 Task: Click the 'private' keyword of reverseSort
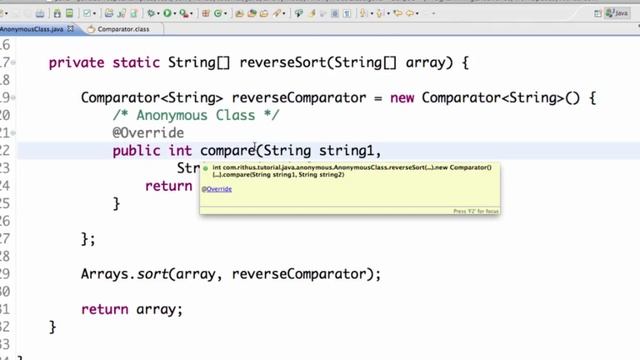76,63
